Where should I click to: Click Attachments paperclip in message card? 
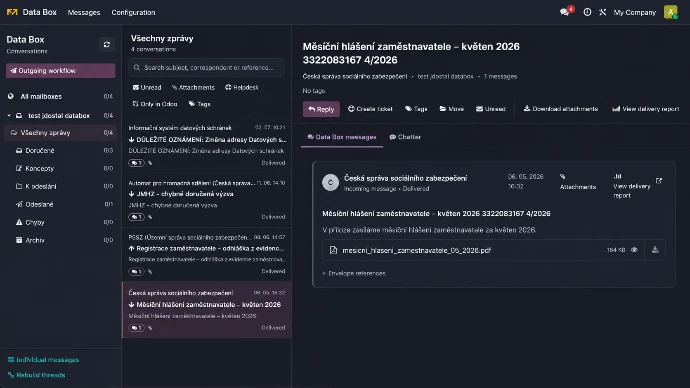pyautogui.click(x=577, y=182)
